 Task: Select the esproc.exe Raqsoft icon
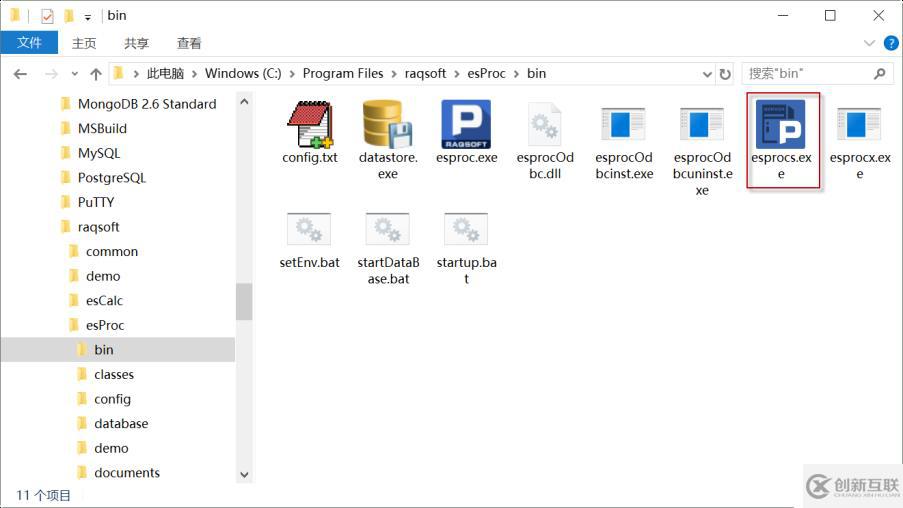pos(466,124)
